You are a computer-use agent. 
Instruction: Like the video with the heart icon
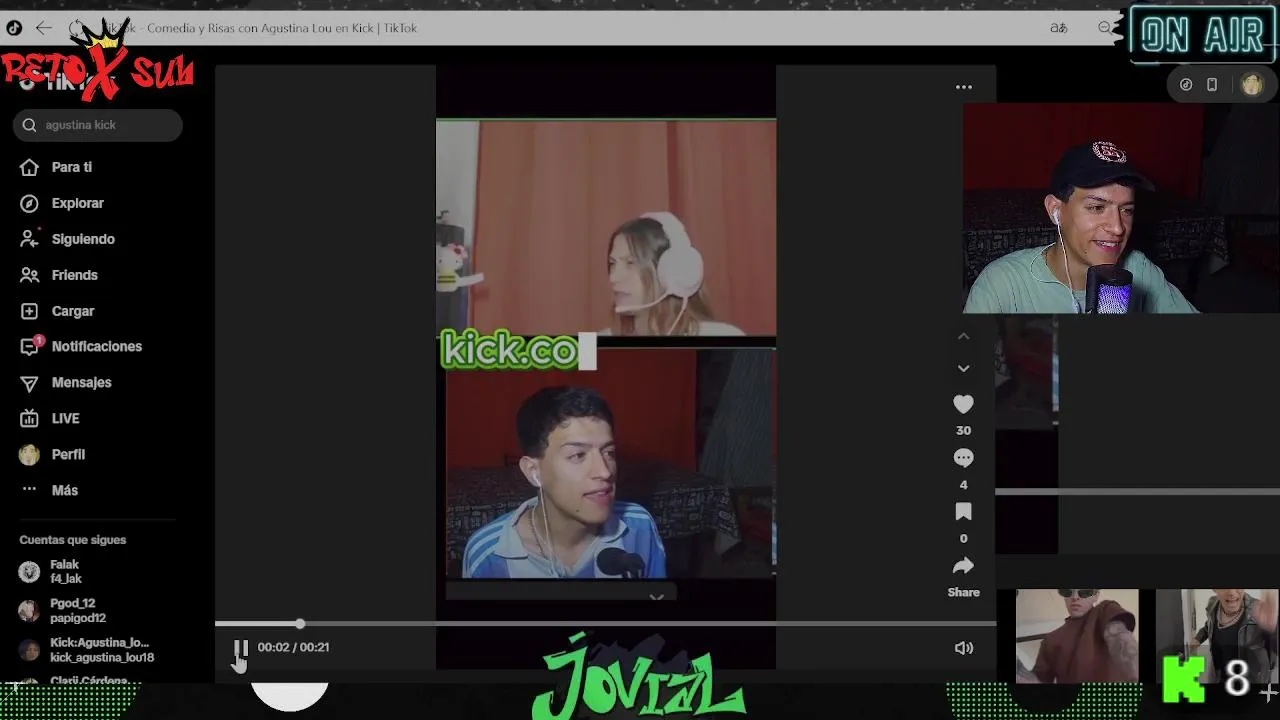tap(963, 404)
